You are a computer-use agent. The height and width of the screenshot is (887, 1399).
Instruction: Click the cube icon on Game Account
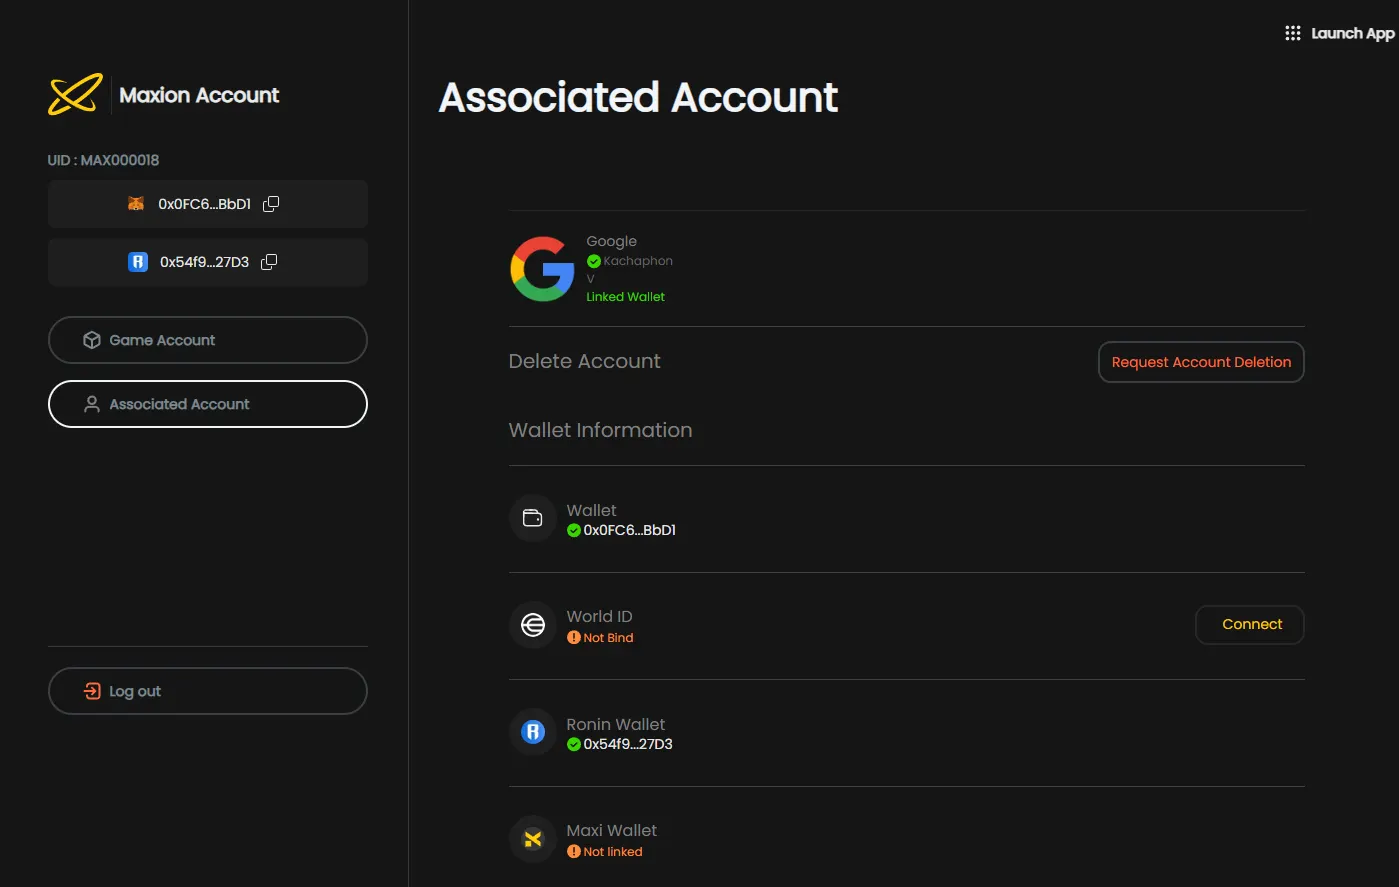coord(92,340)
